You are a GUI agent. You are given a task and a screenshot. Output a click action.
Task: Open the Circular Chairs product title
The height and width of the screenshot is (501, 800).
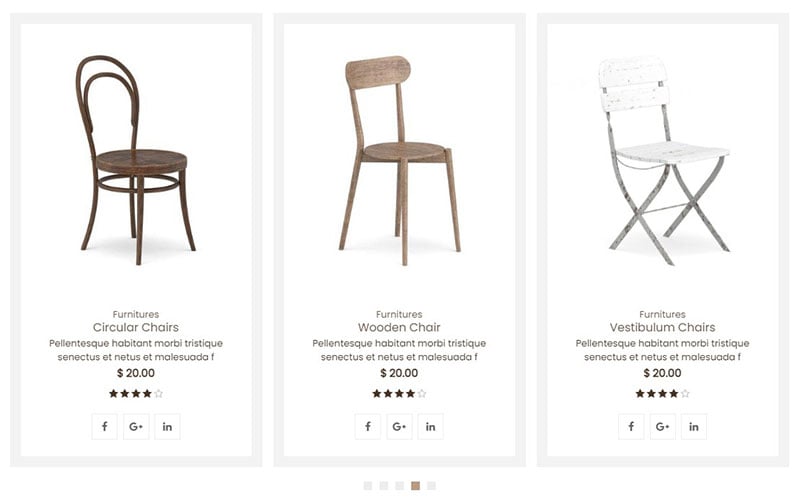pyautogui.click(x=136, y=328)
